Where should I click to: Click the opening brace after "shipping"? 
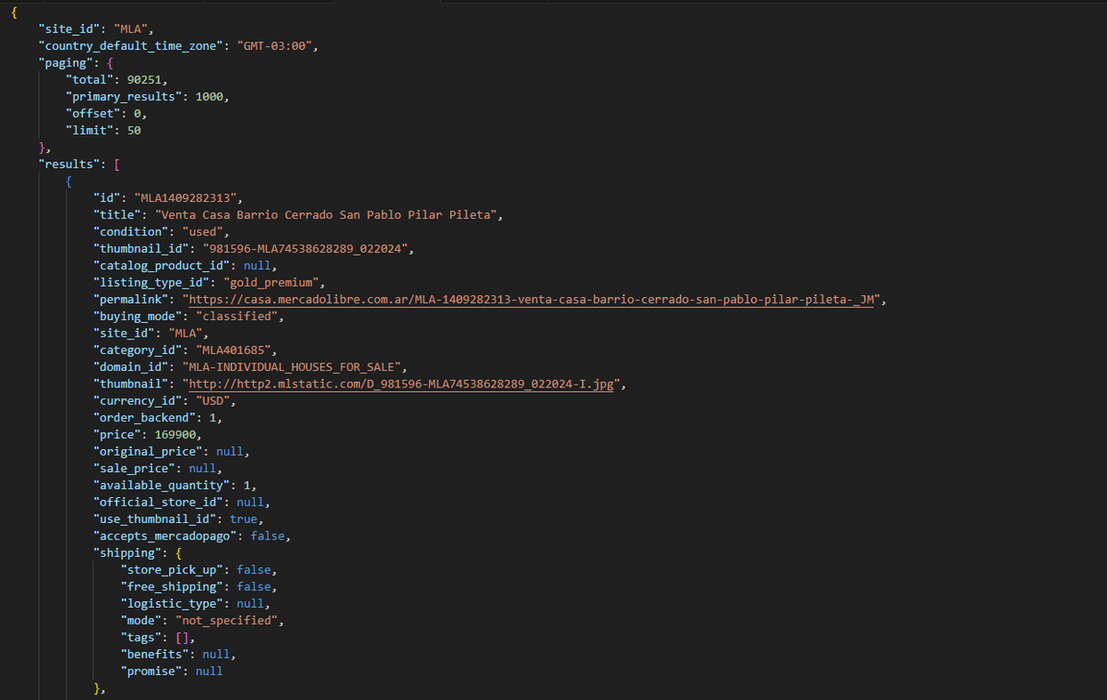(178, 553)
